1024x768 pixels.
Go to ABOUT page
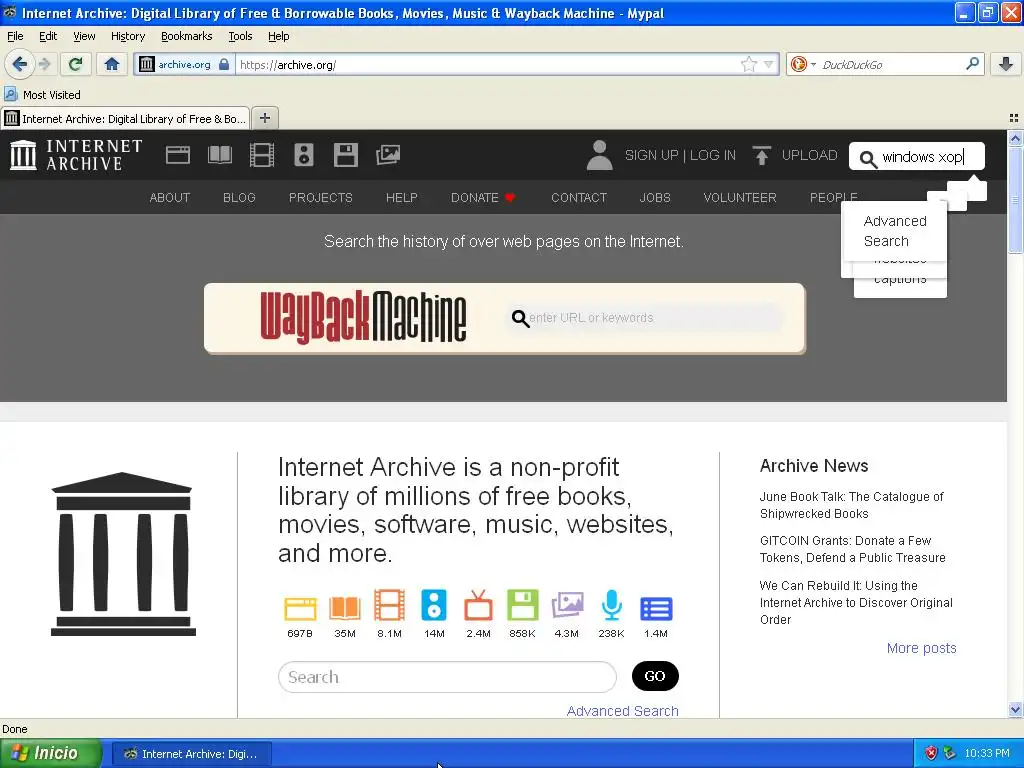170,197
